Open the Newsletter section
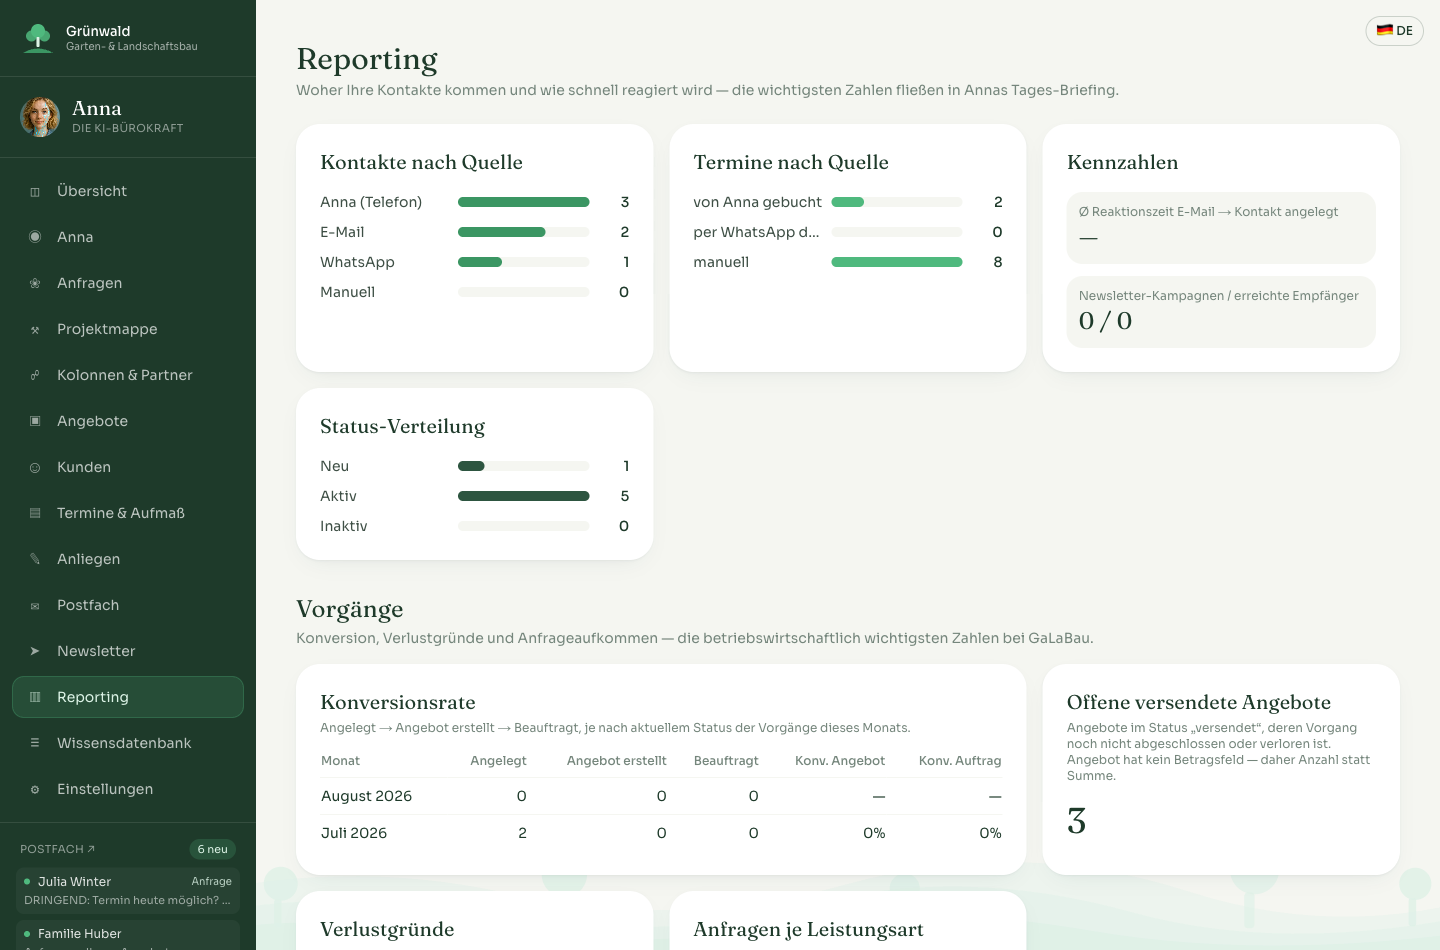Screen dimensions: 1440x950 coord(128,651)
